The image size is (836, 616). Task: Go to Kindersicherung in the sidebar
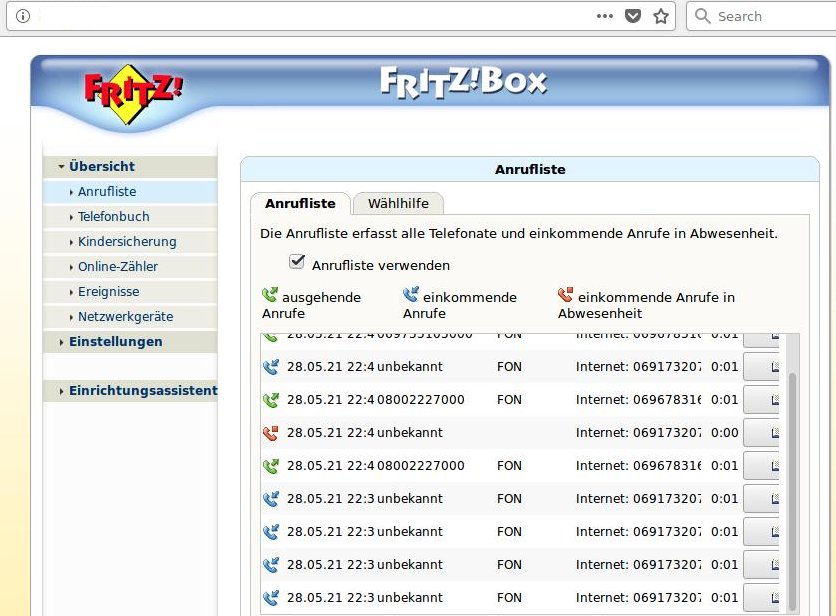pyautogui.click(x=130, y=242)
